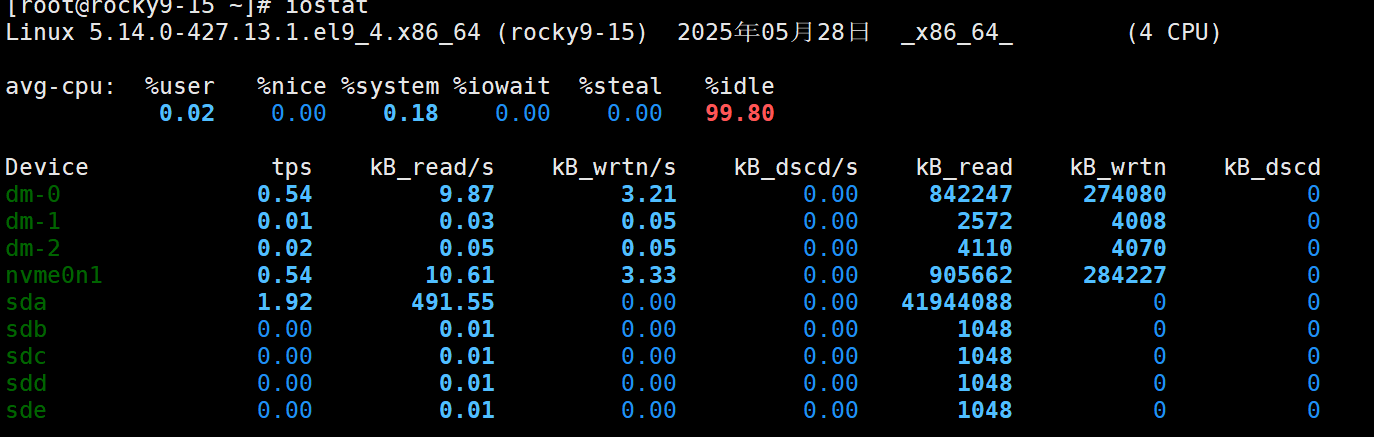The width and height of the screenshot is (1374, 437).
Task: Click the kB_wrtn/s column header
Action: [x=614, y=167]
